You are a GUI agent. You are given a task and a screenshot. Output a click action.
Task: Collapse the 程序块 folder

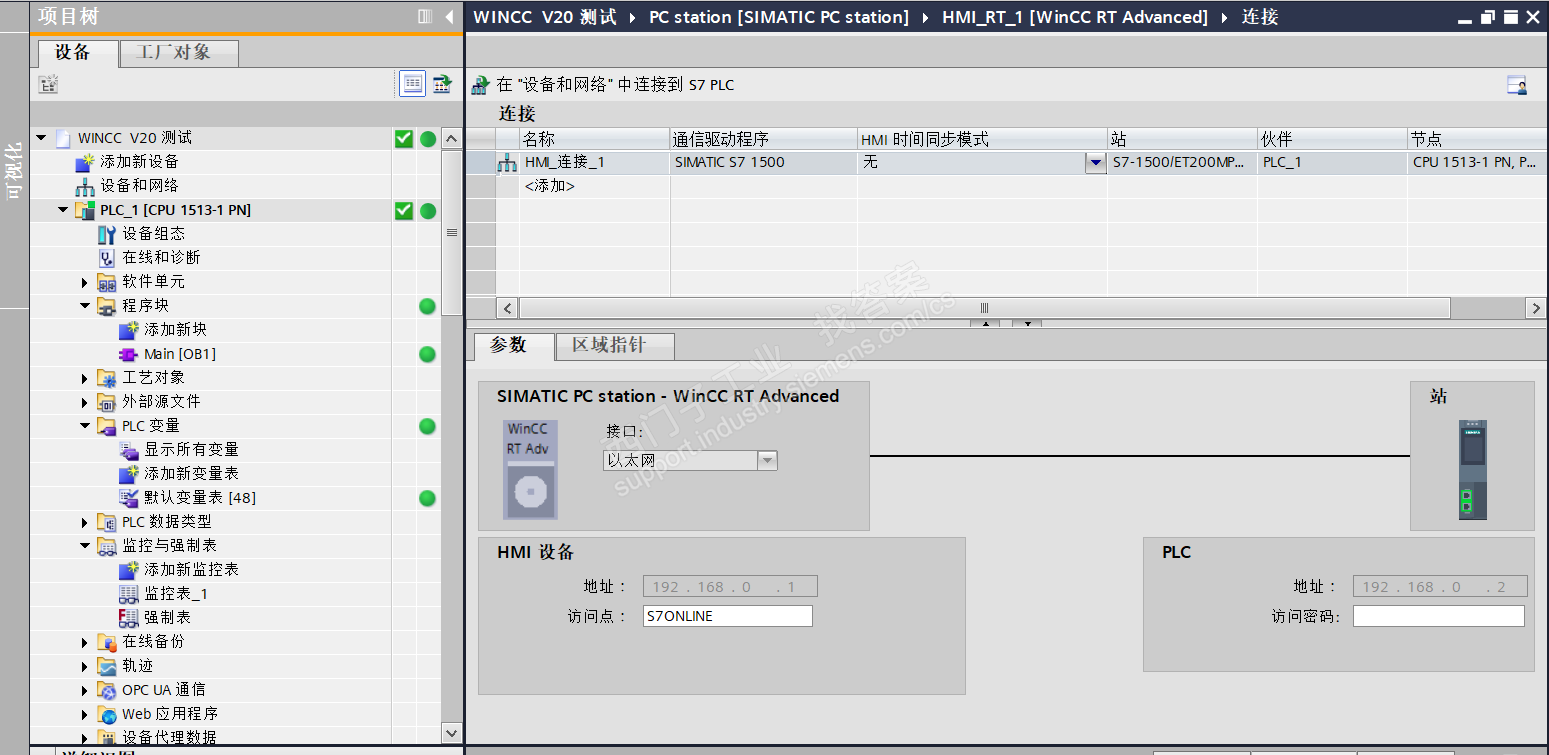[85, 306]
